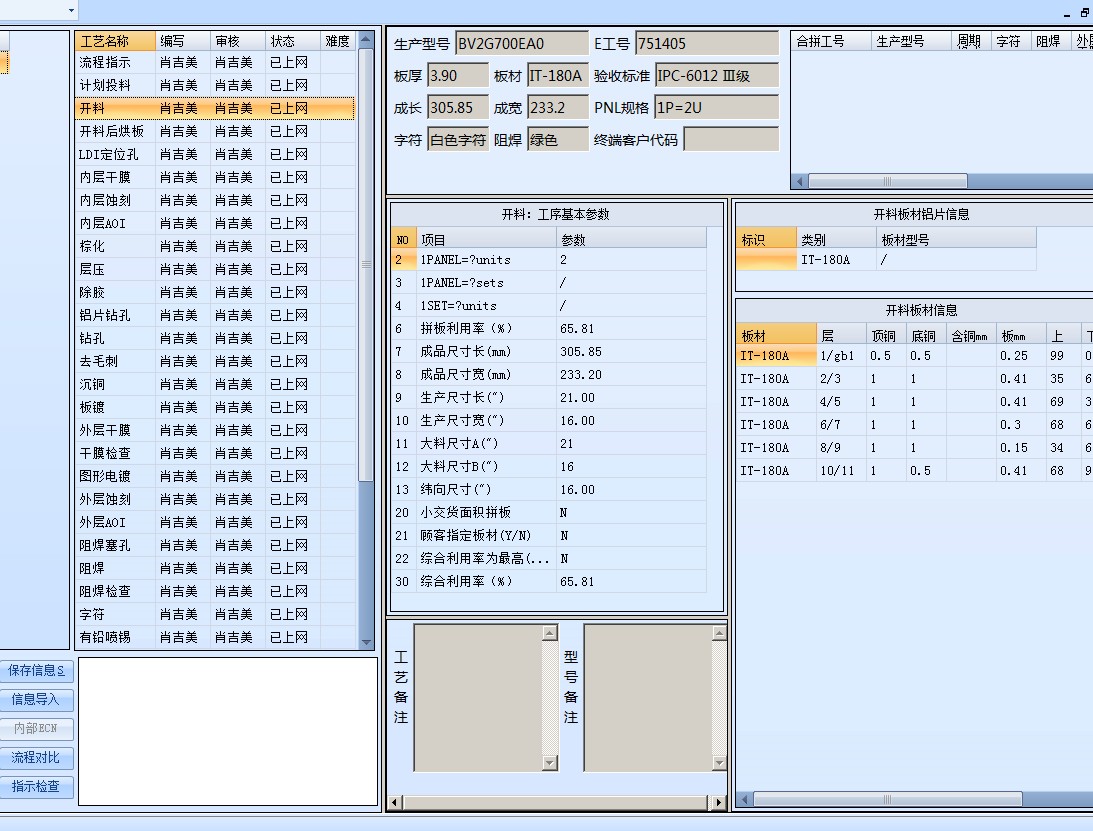Screen dimensions: 1093x831
Task: Select the 成品尺寸长(mm) parameter row
Action: click(549, 352)
